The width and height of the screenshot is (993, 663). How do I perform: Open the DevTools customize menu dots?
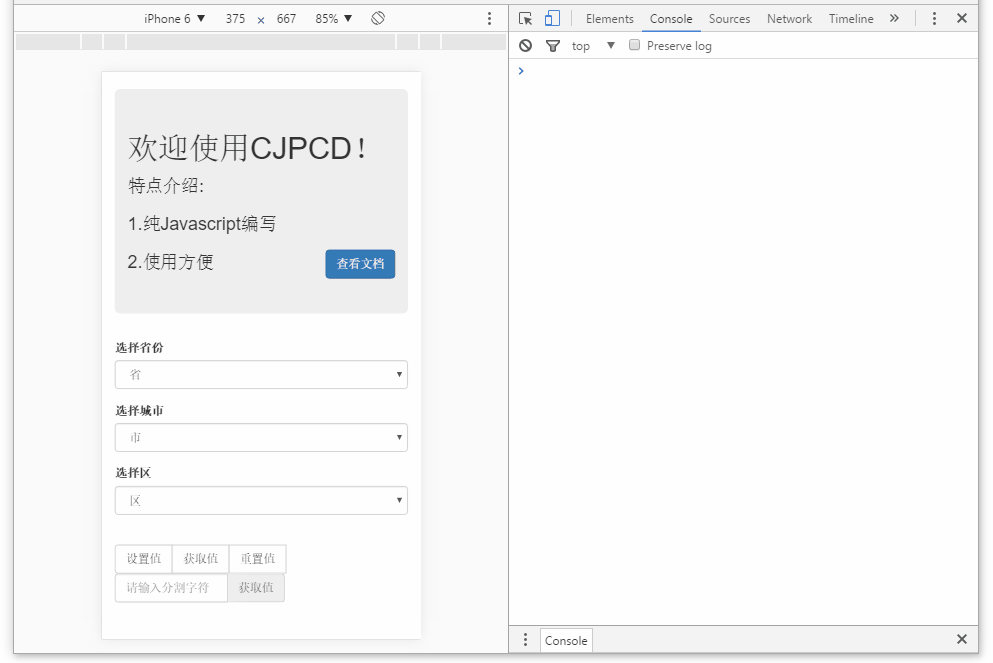(934, 18)
